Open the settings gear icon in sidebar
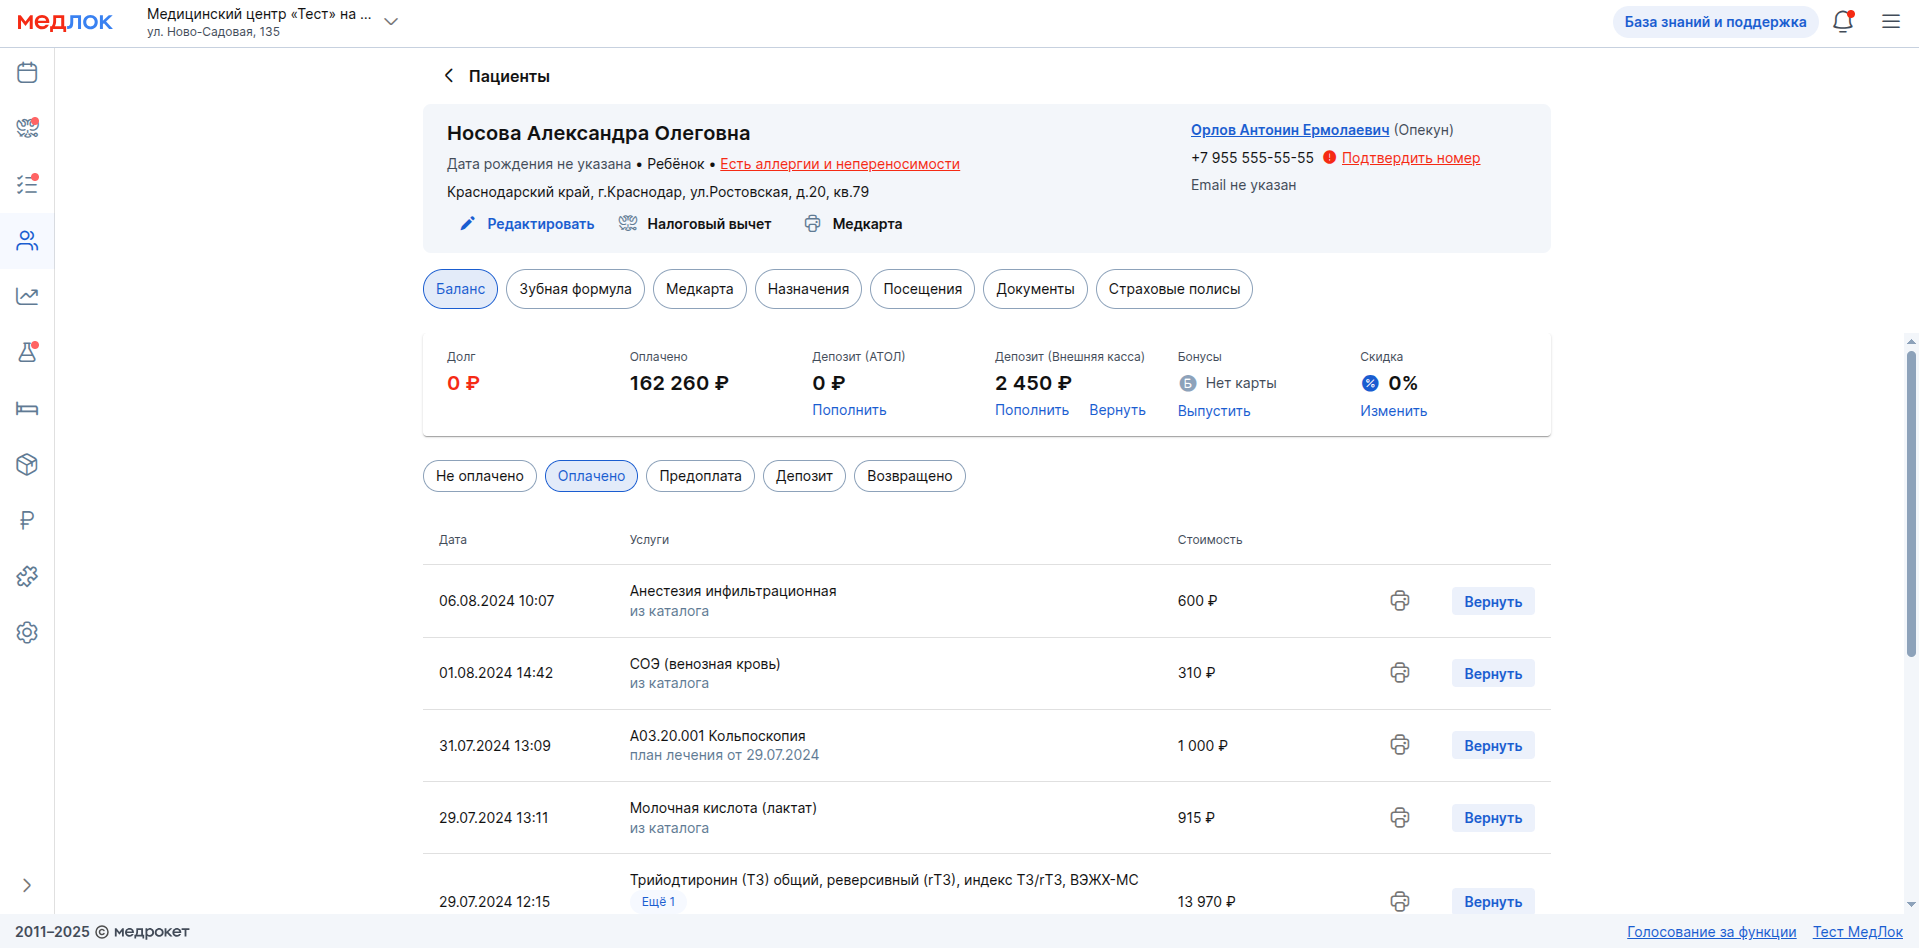 (27, 632)
